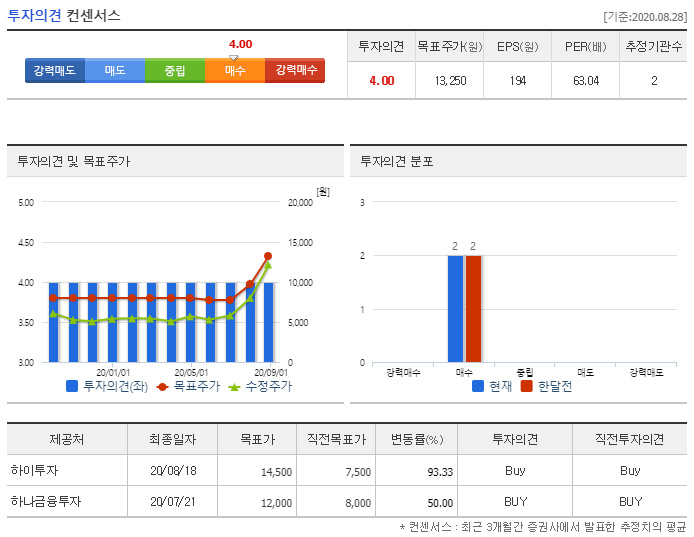Click the 투자의견 분포 panel title
This screenshot has height=537, width=694.
pos(397,161)
